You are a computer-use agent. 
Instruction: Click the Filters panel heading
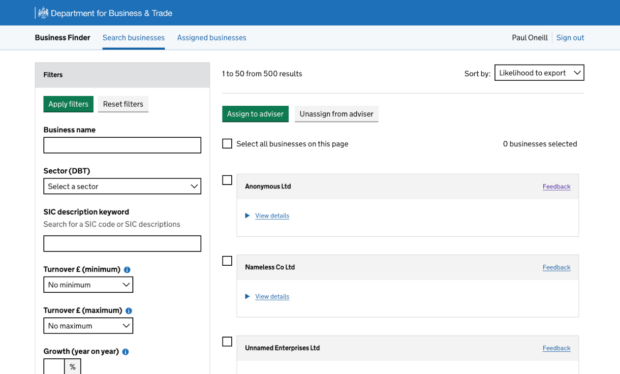click(53, 75)
